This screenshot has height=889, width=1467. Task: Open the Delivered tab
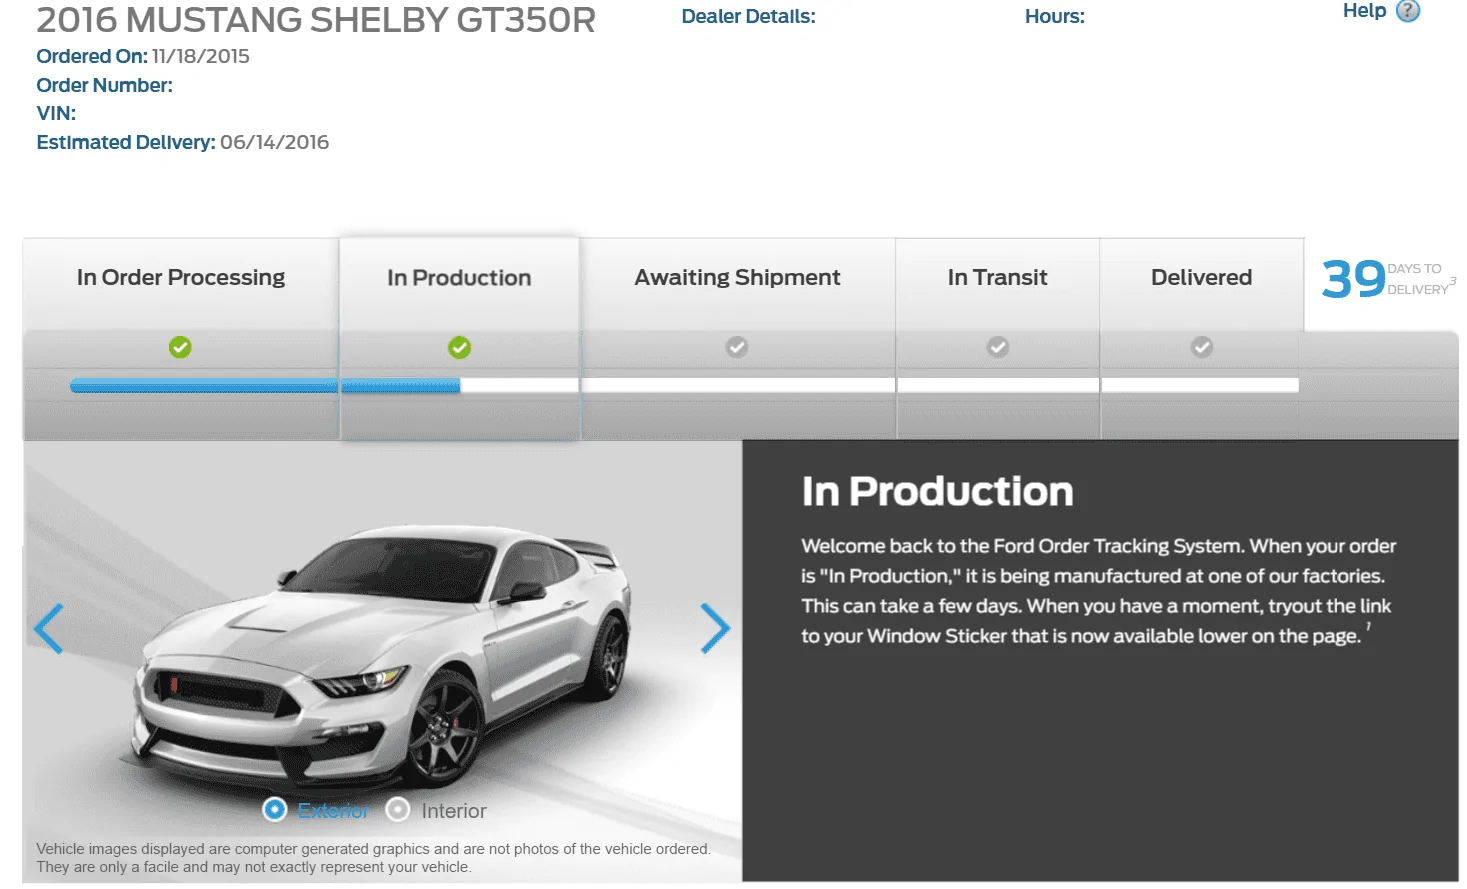point(1202,278)
